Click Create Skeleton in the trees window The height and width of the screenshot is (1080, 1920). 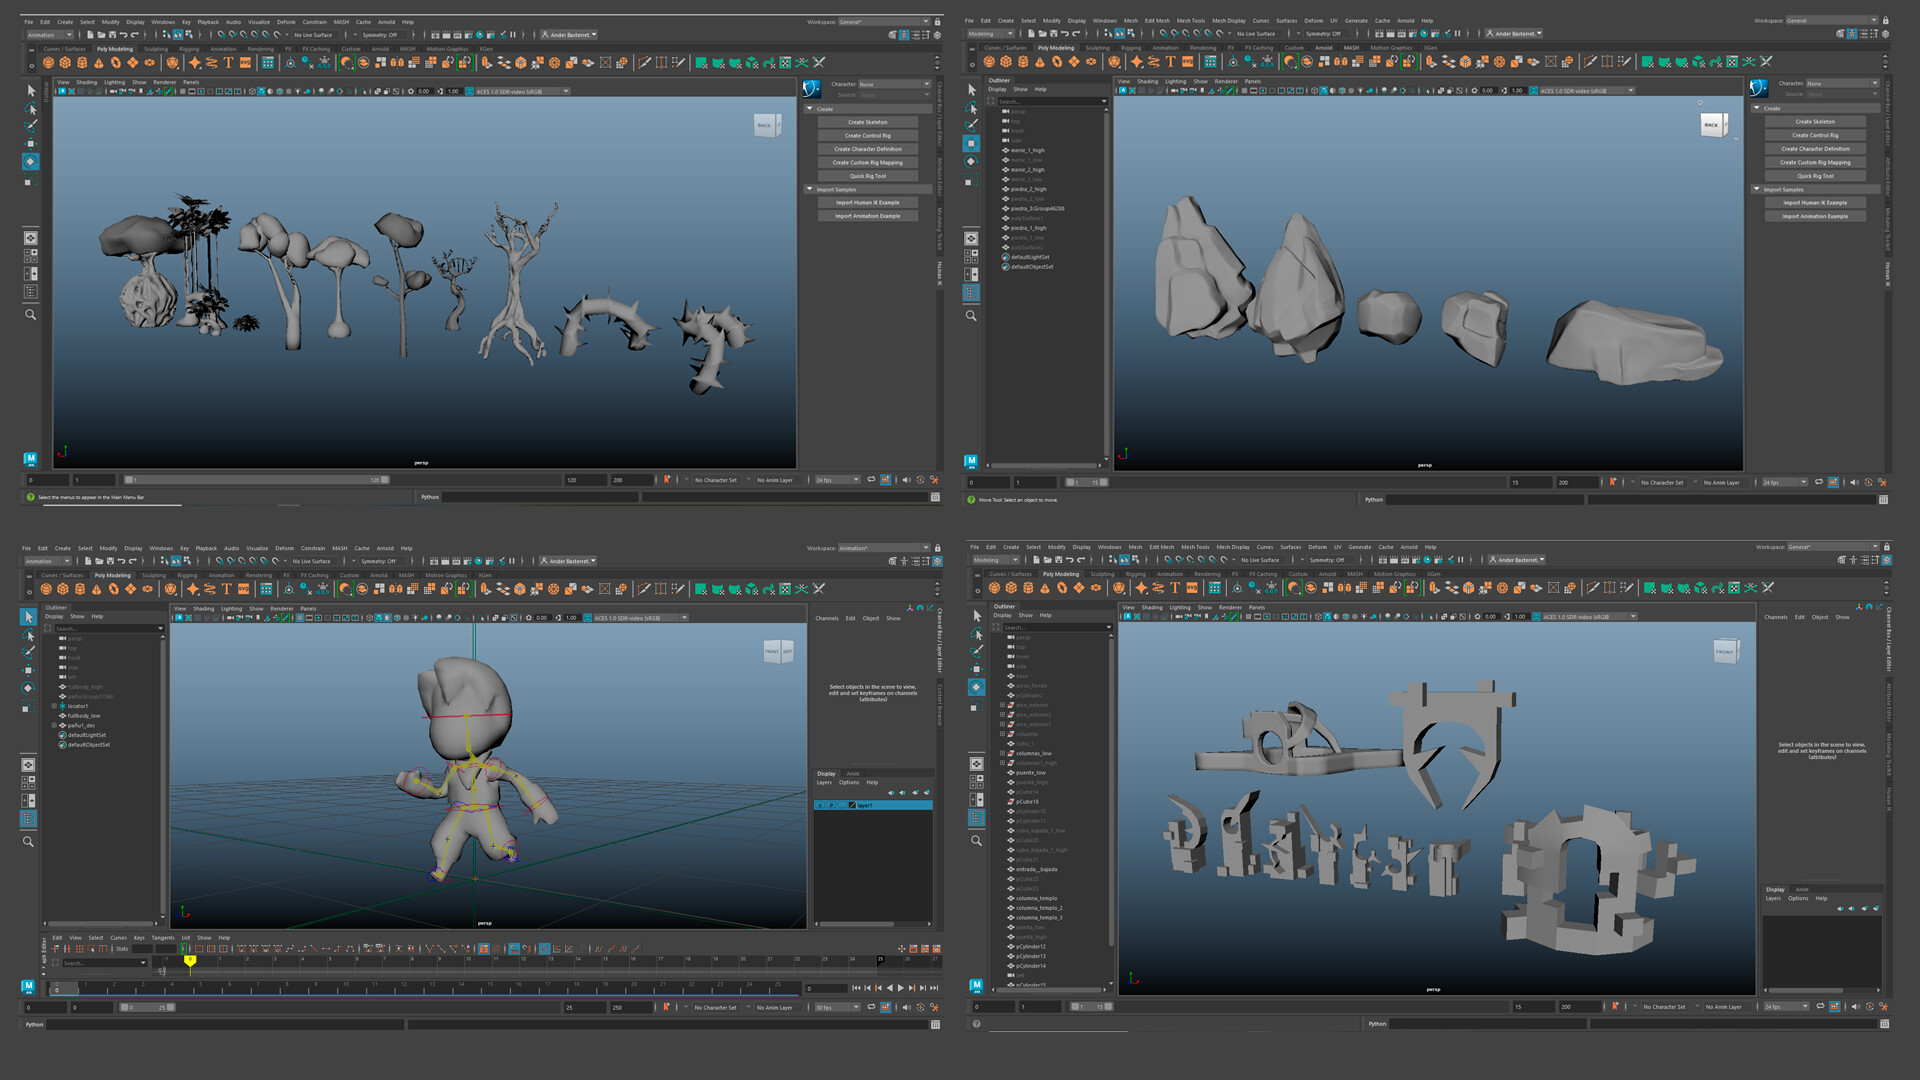[x=867, y=122]
